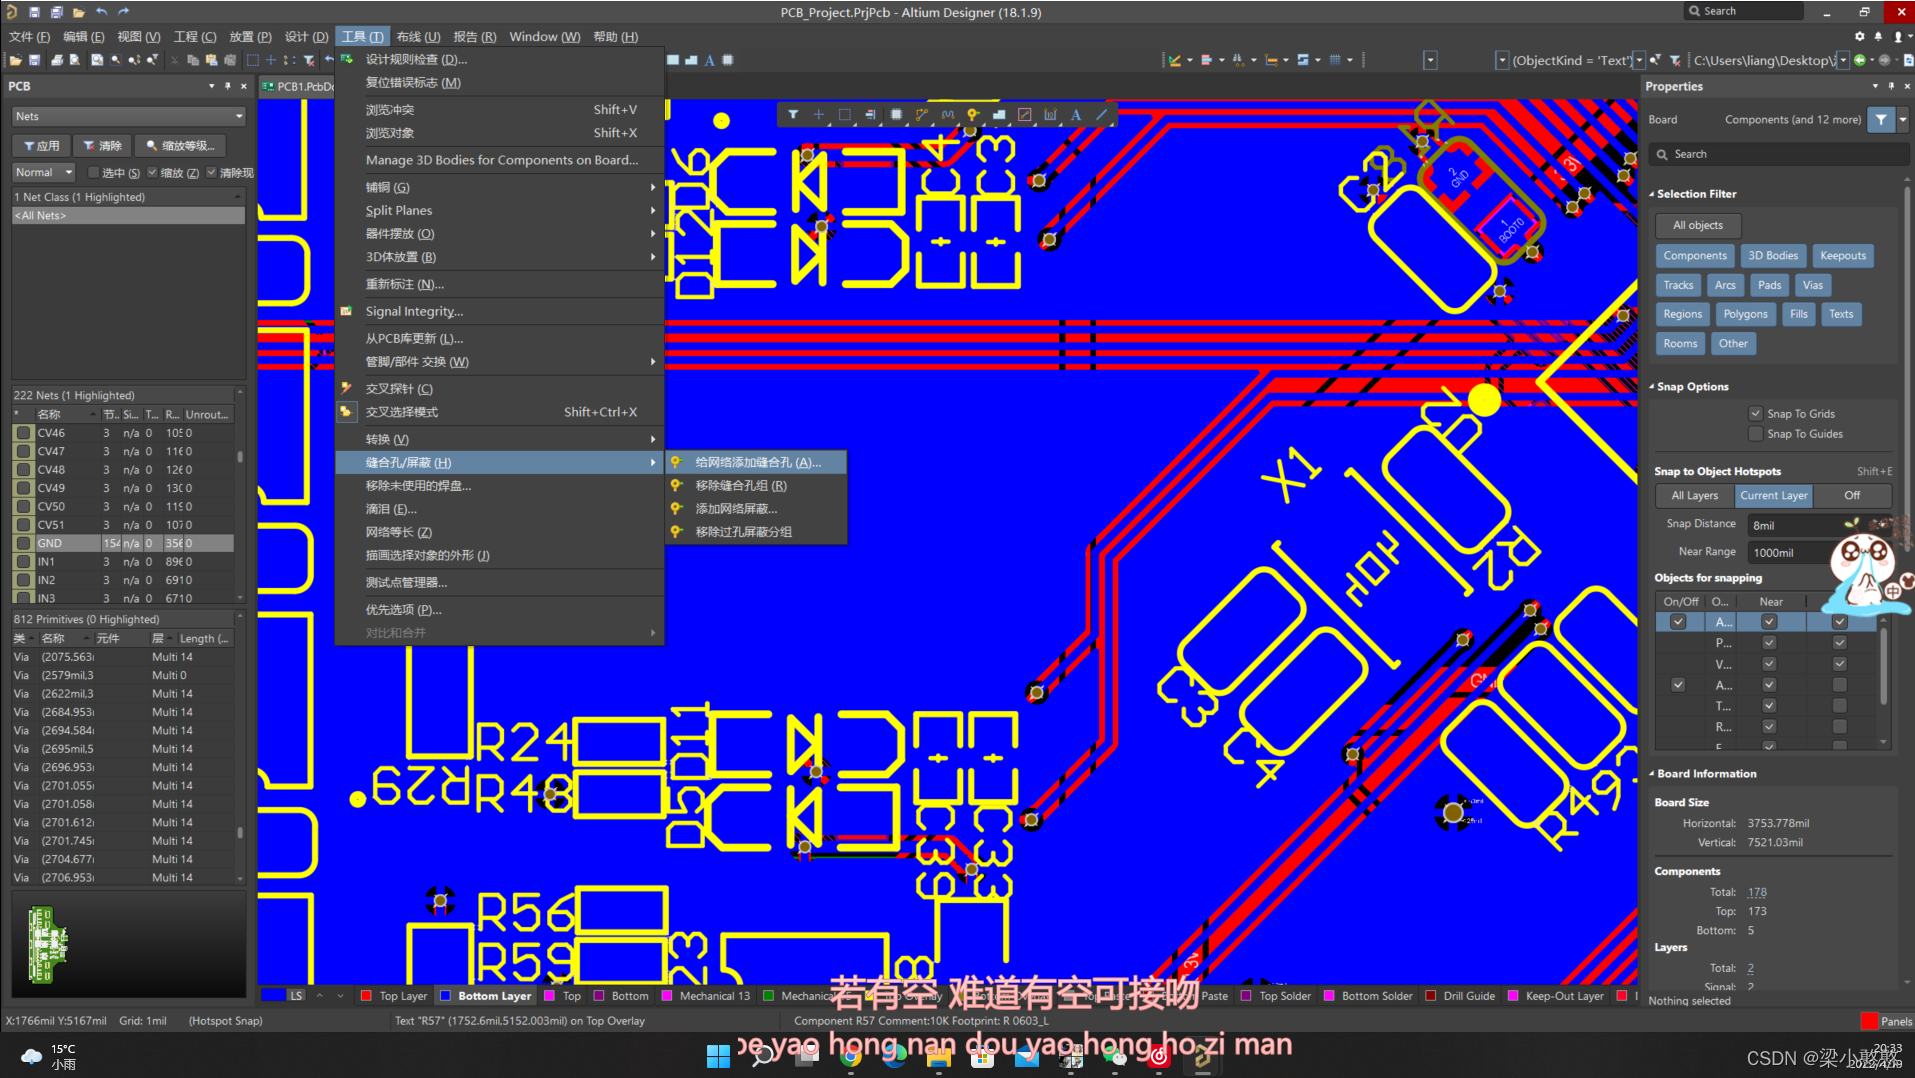1915x1078 pixels.
Task: Set snap hotspots to All Layers
Action: (1694, 495)
